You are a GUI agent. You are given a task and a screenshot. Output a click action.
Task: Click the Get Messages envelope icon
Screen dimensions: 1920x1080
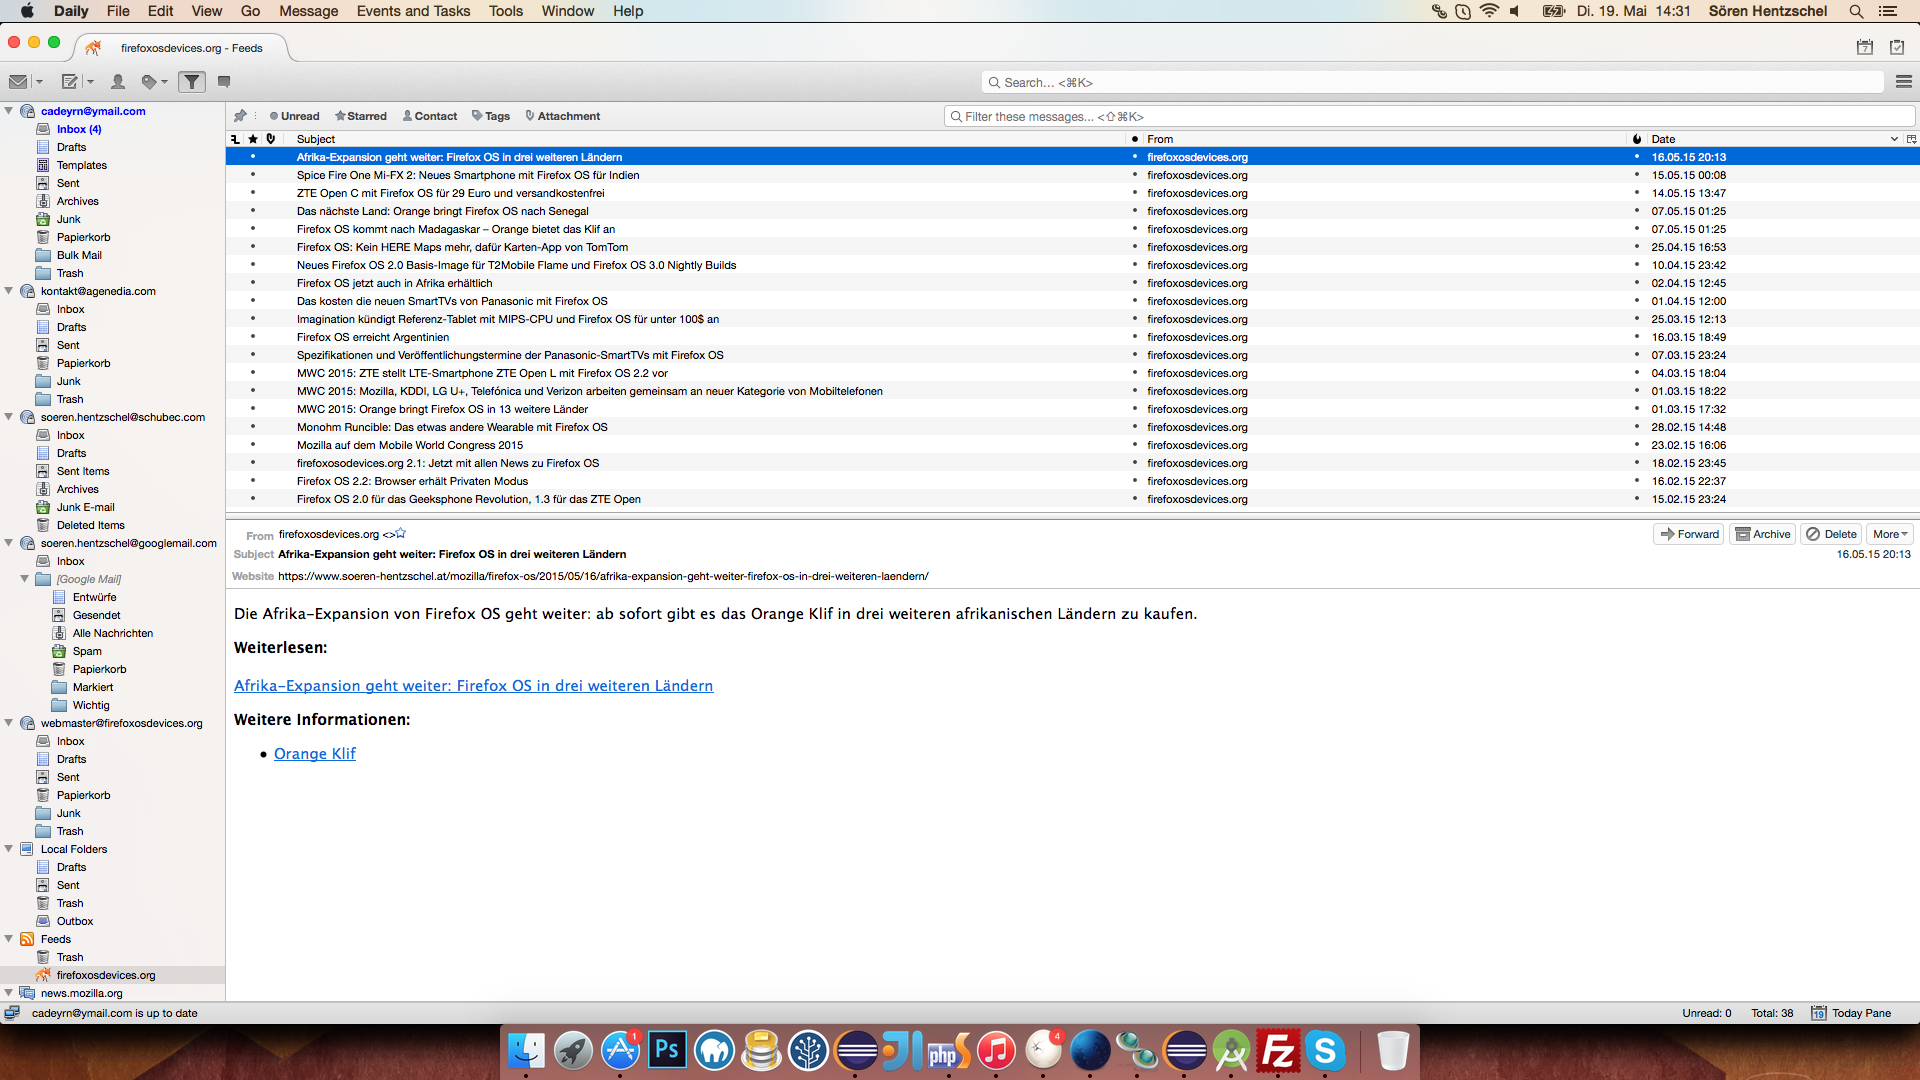18,82
